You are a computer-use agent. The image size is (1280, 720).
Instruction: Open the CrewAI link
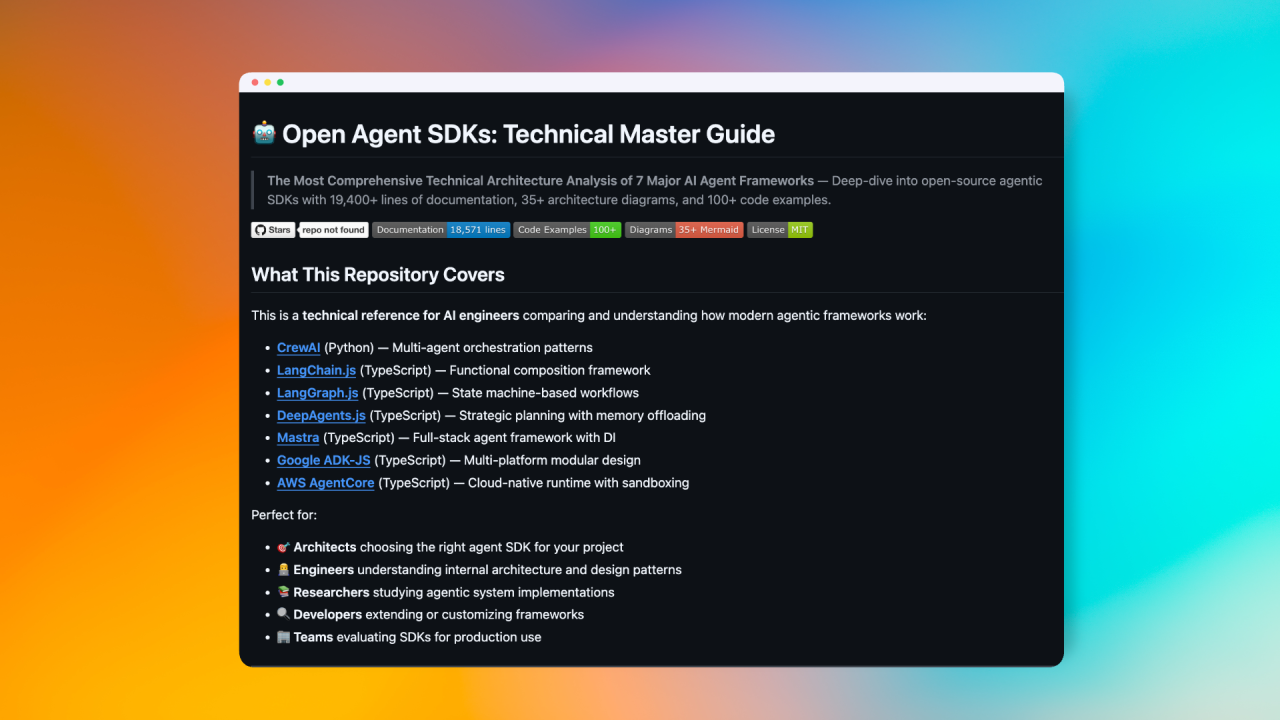click(x=298, y=347)
